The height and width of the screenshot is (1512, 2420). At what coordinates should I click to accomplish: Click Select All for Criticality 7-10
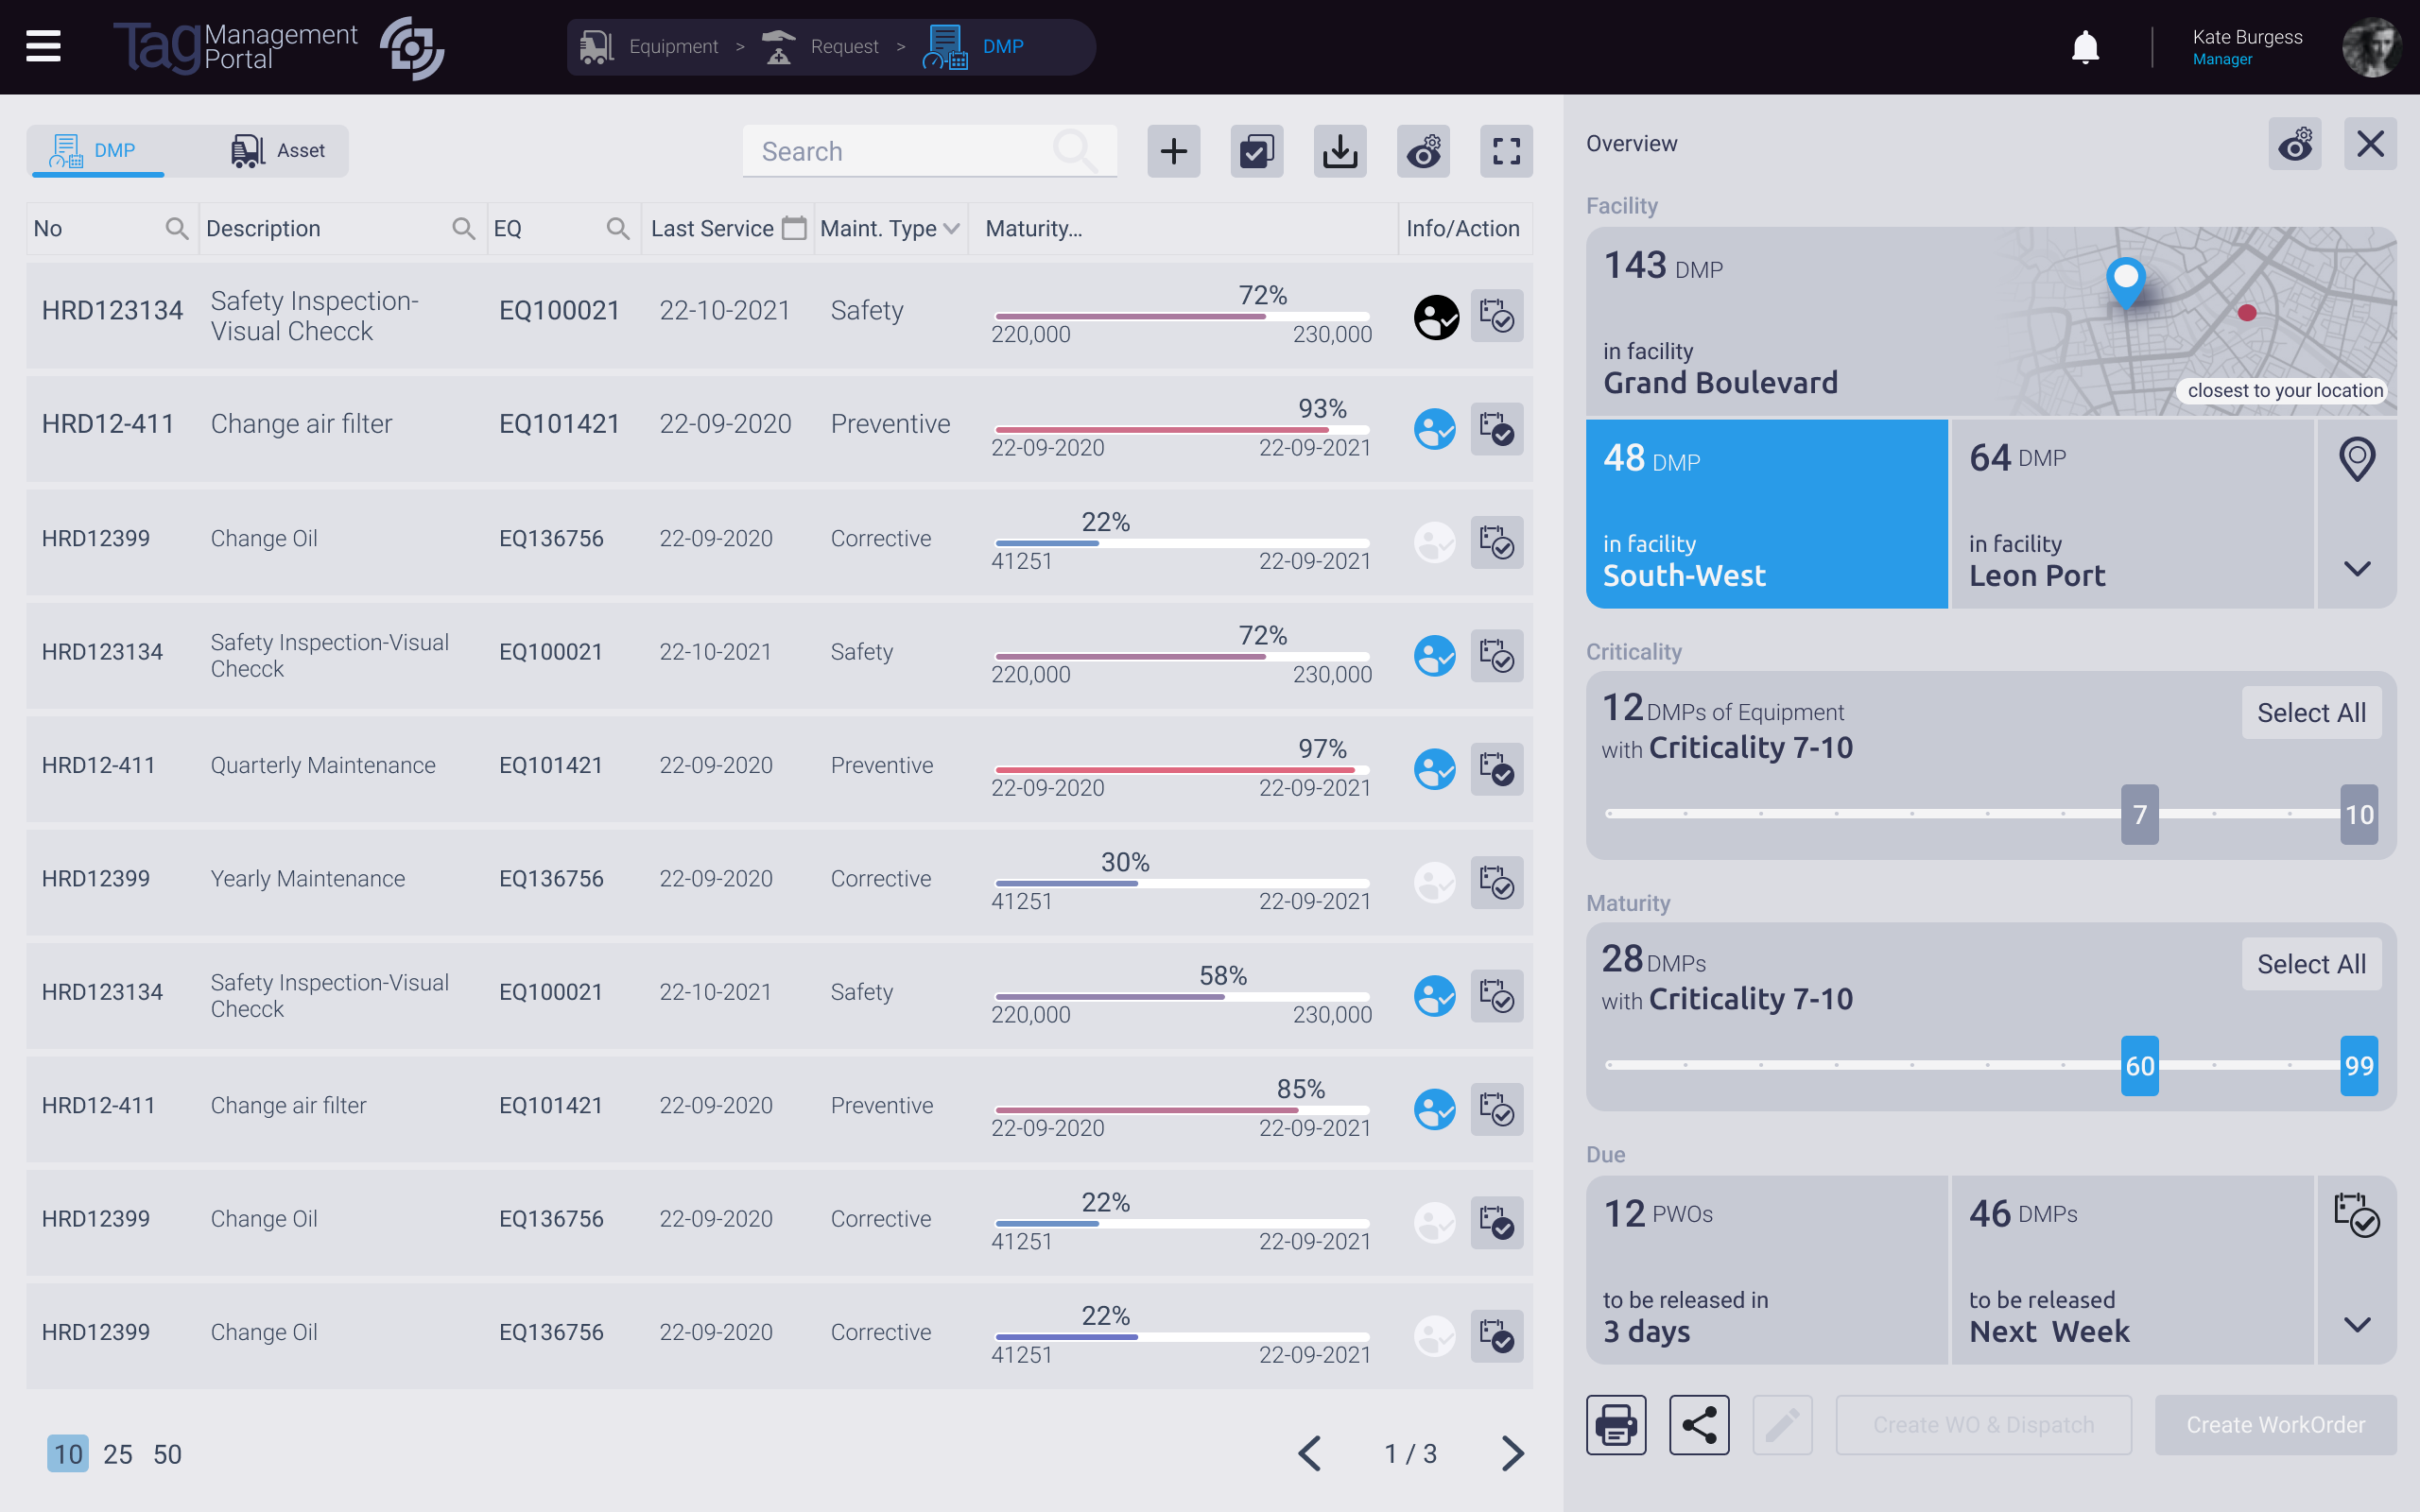pyautogui.click(x=2312, y=712)
